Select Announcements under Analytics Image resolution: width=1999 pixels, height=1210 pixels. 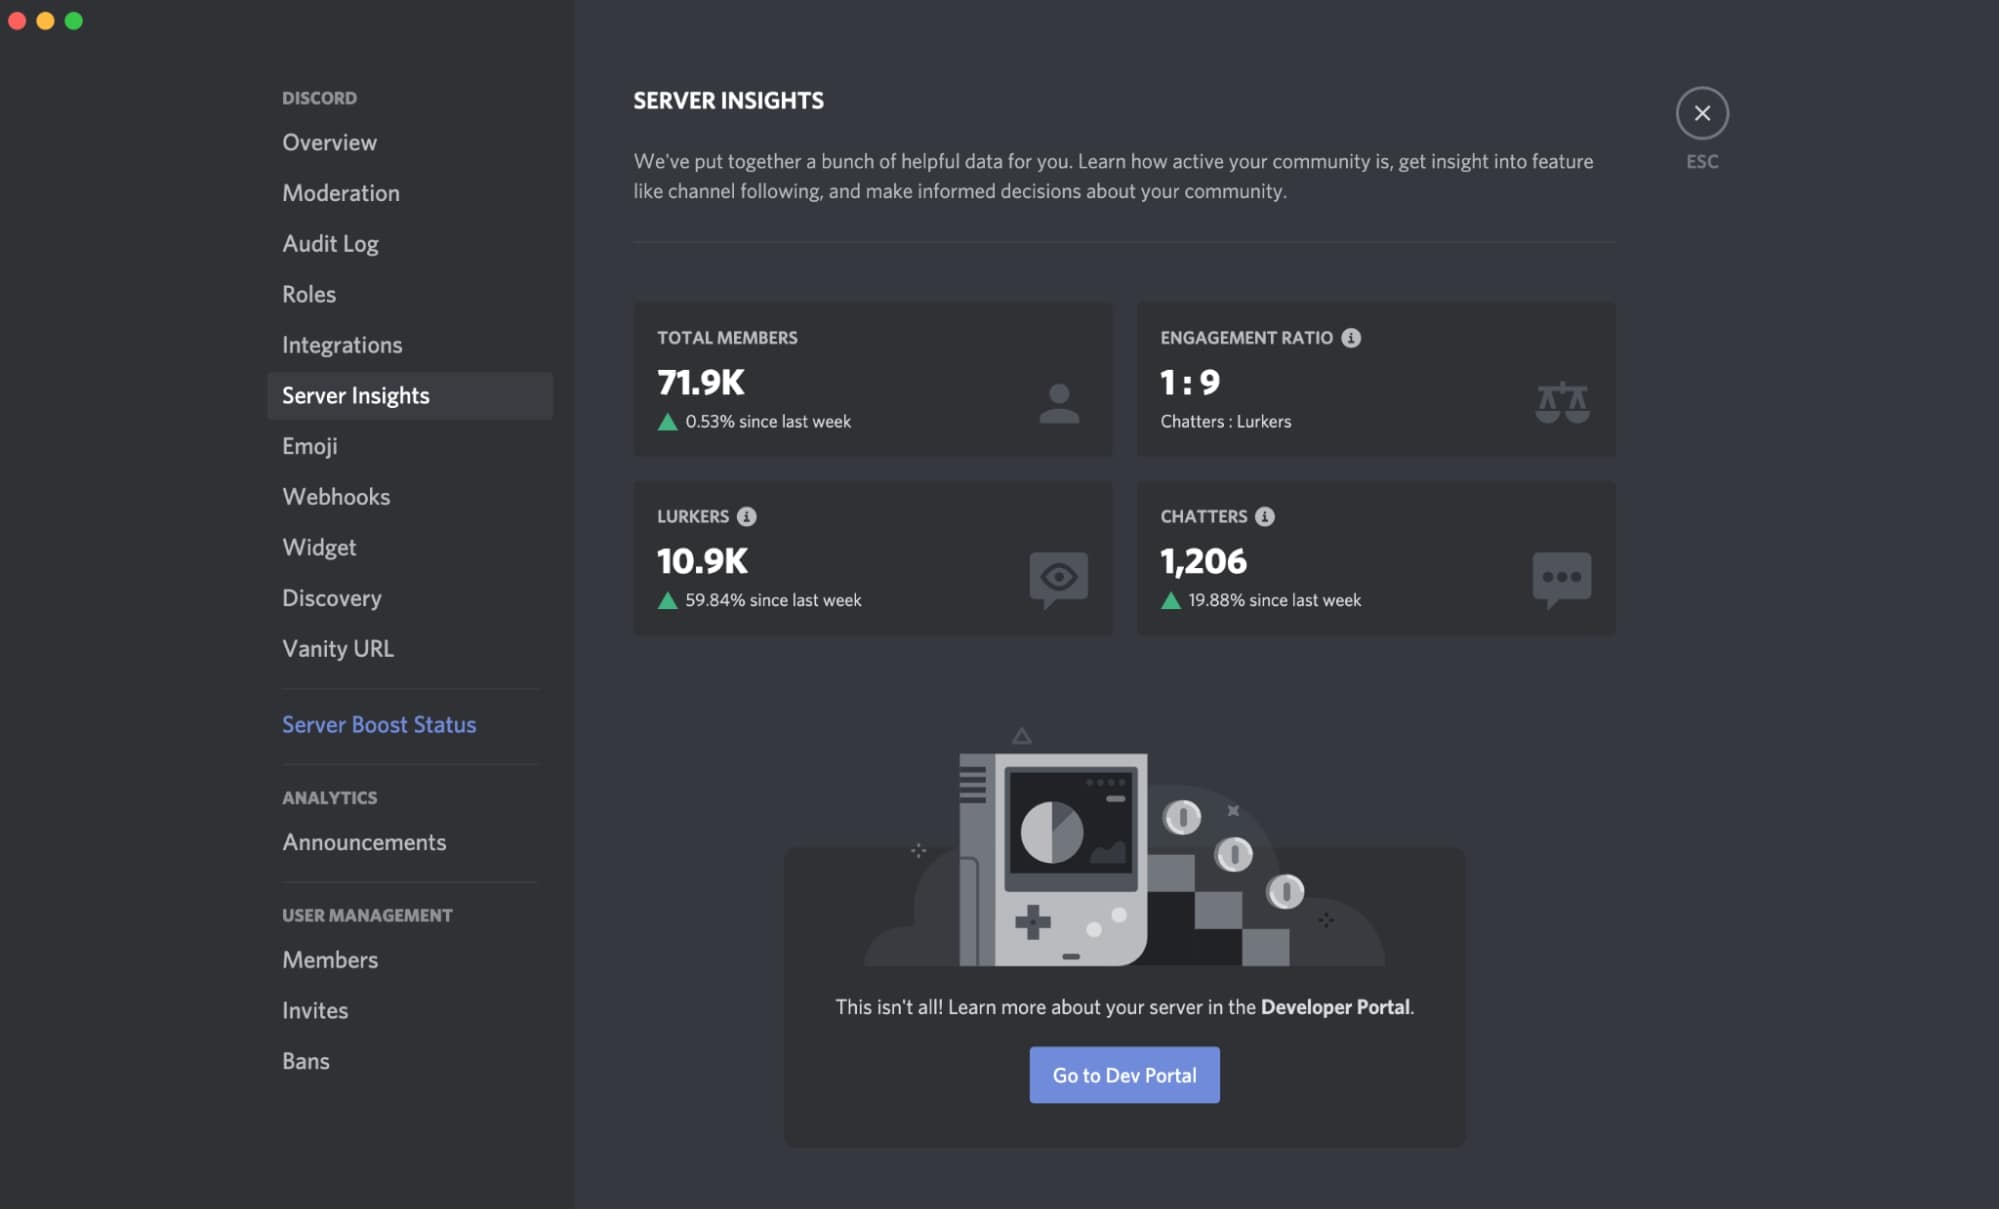pyautogui.click(x=364, y=841)
